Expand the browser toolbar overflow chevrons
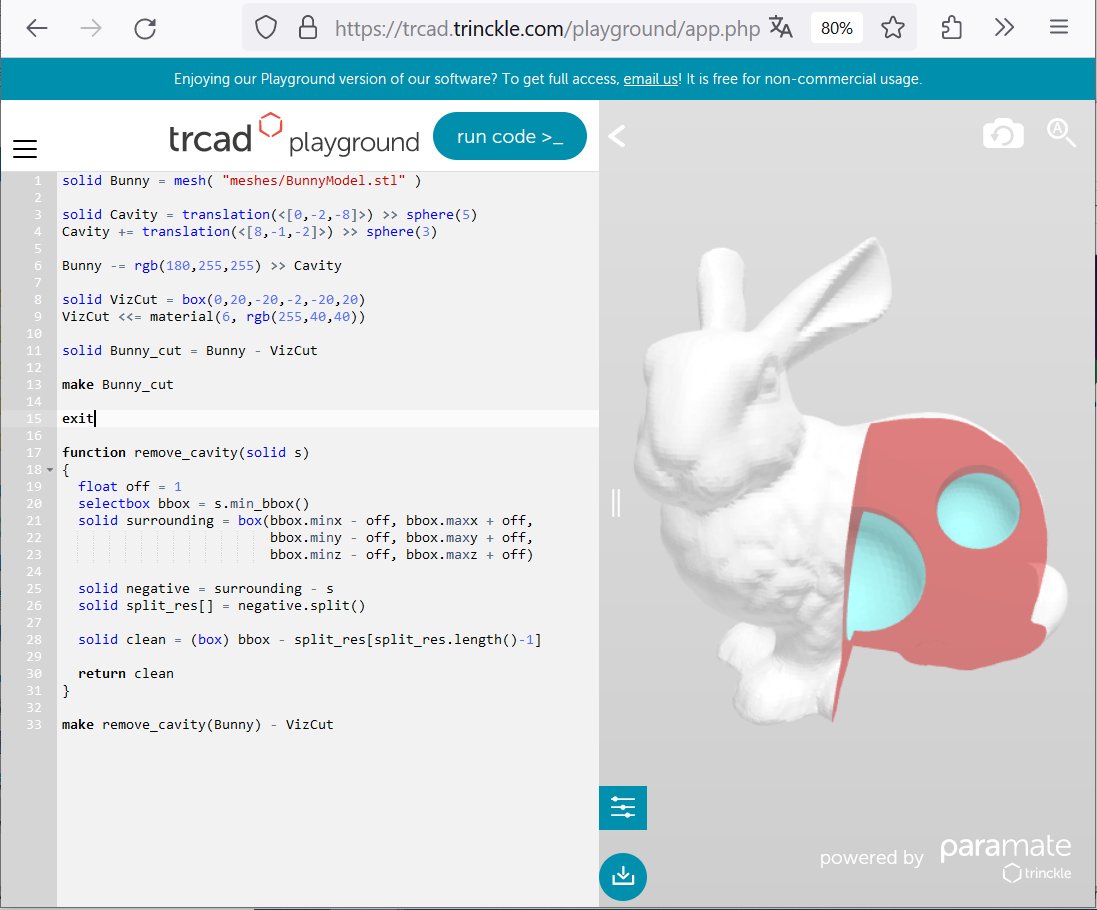The width and height of the screenshot is (1097, 910). pos(1004,28)
